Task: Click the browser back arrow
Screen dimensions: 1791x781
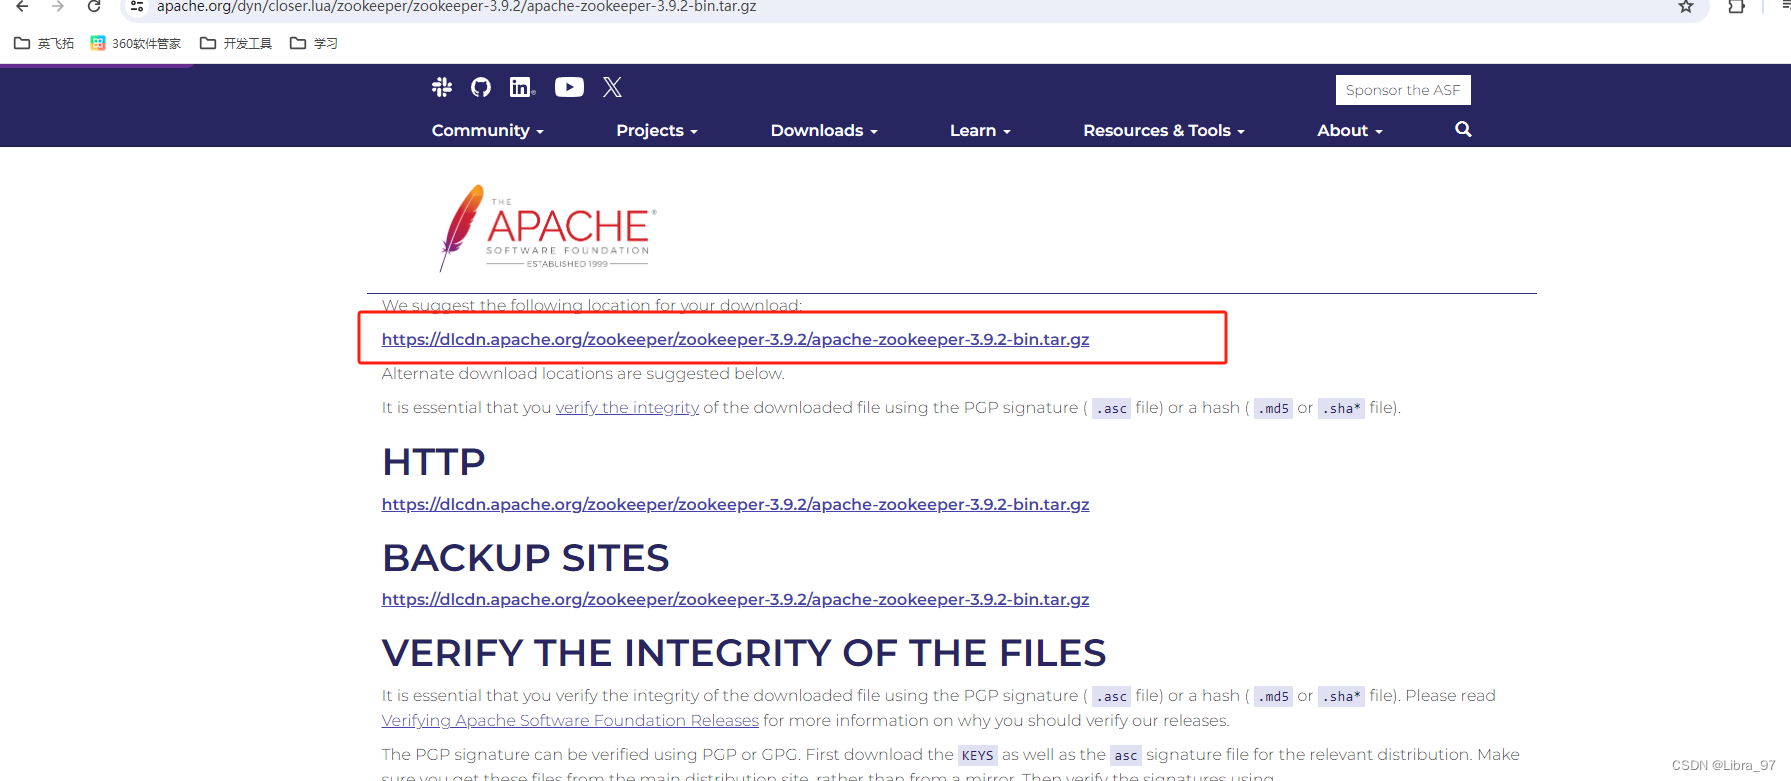Action: pos(22,6)
